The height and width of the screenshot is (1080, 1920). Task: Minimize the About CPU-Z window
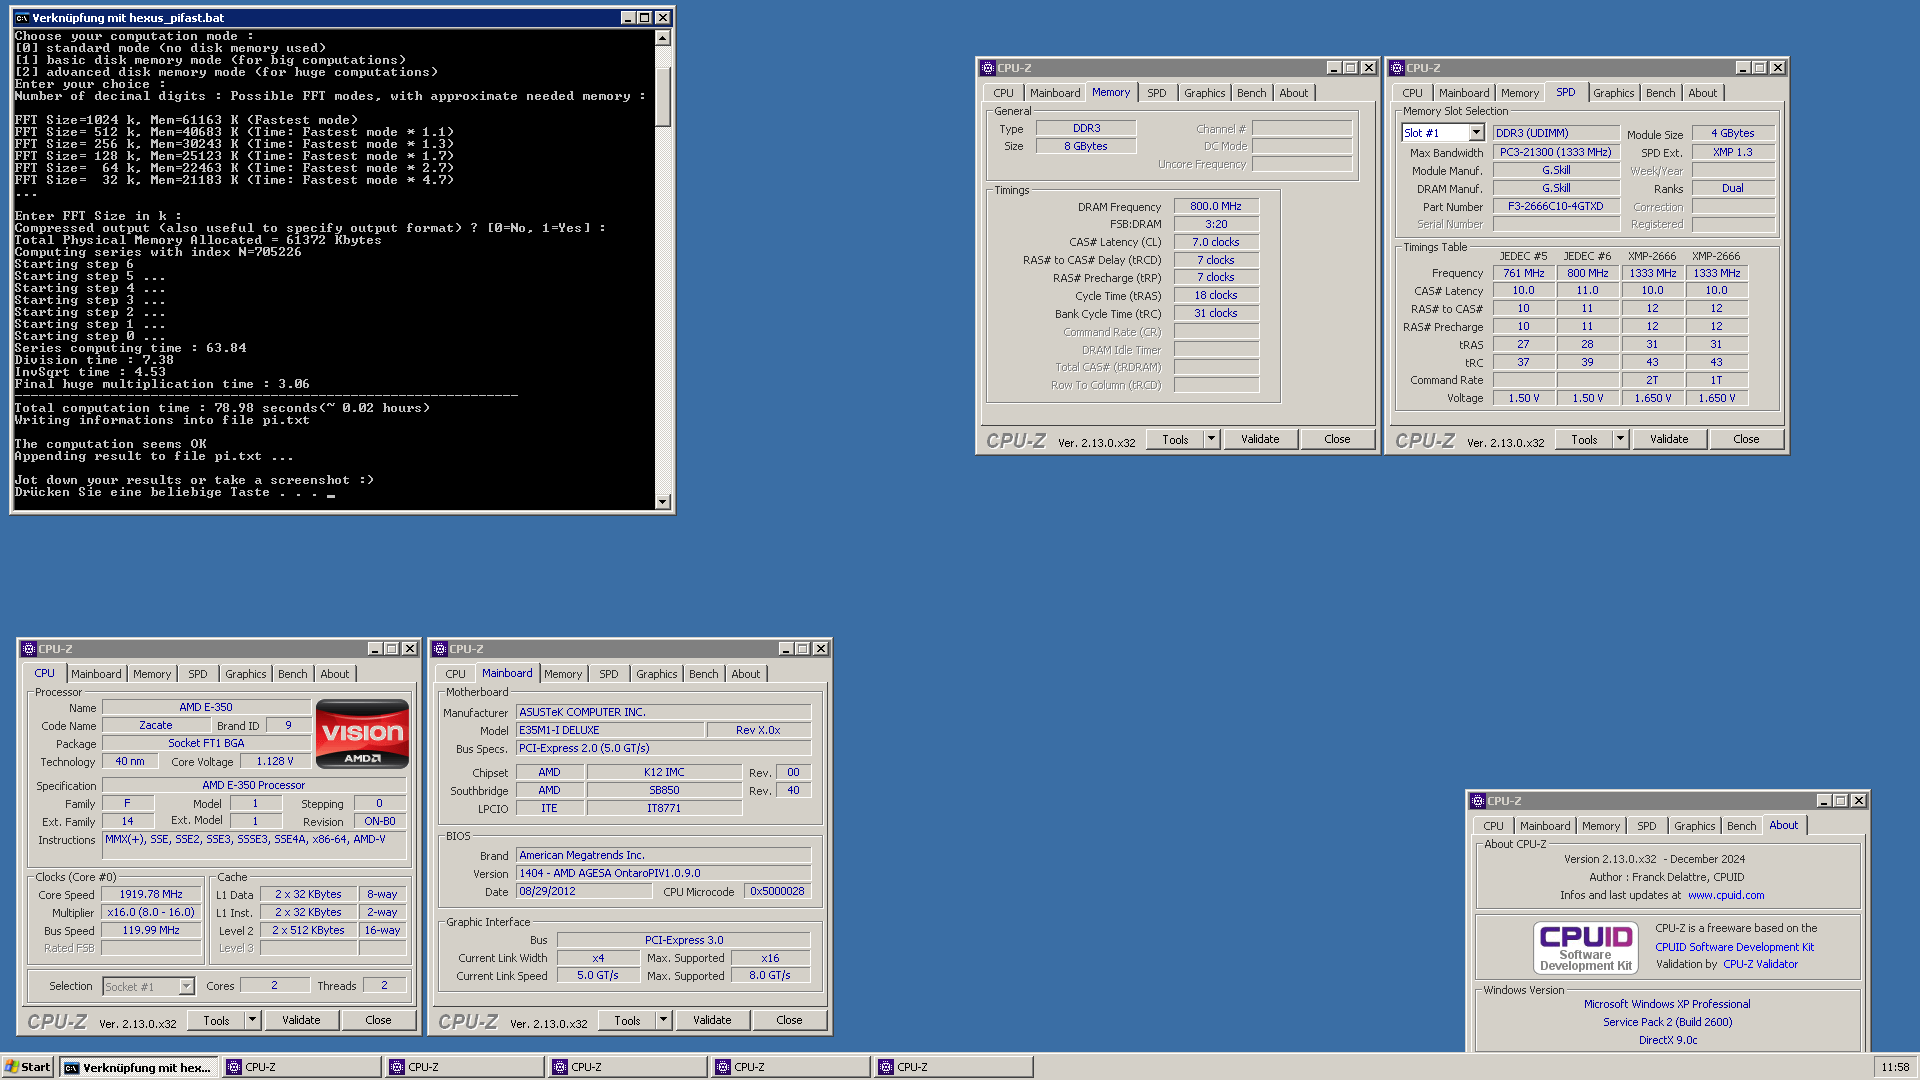[1823, 801]
